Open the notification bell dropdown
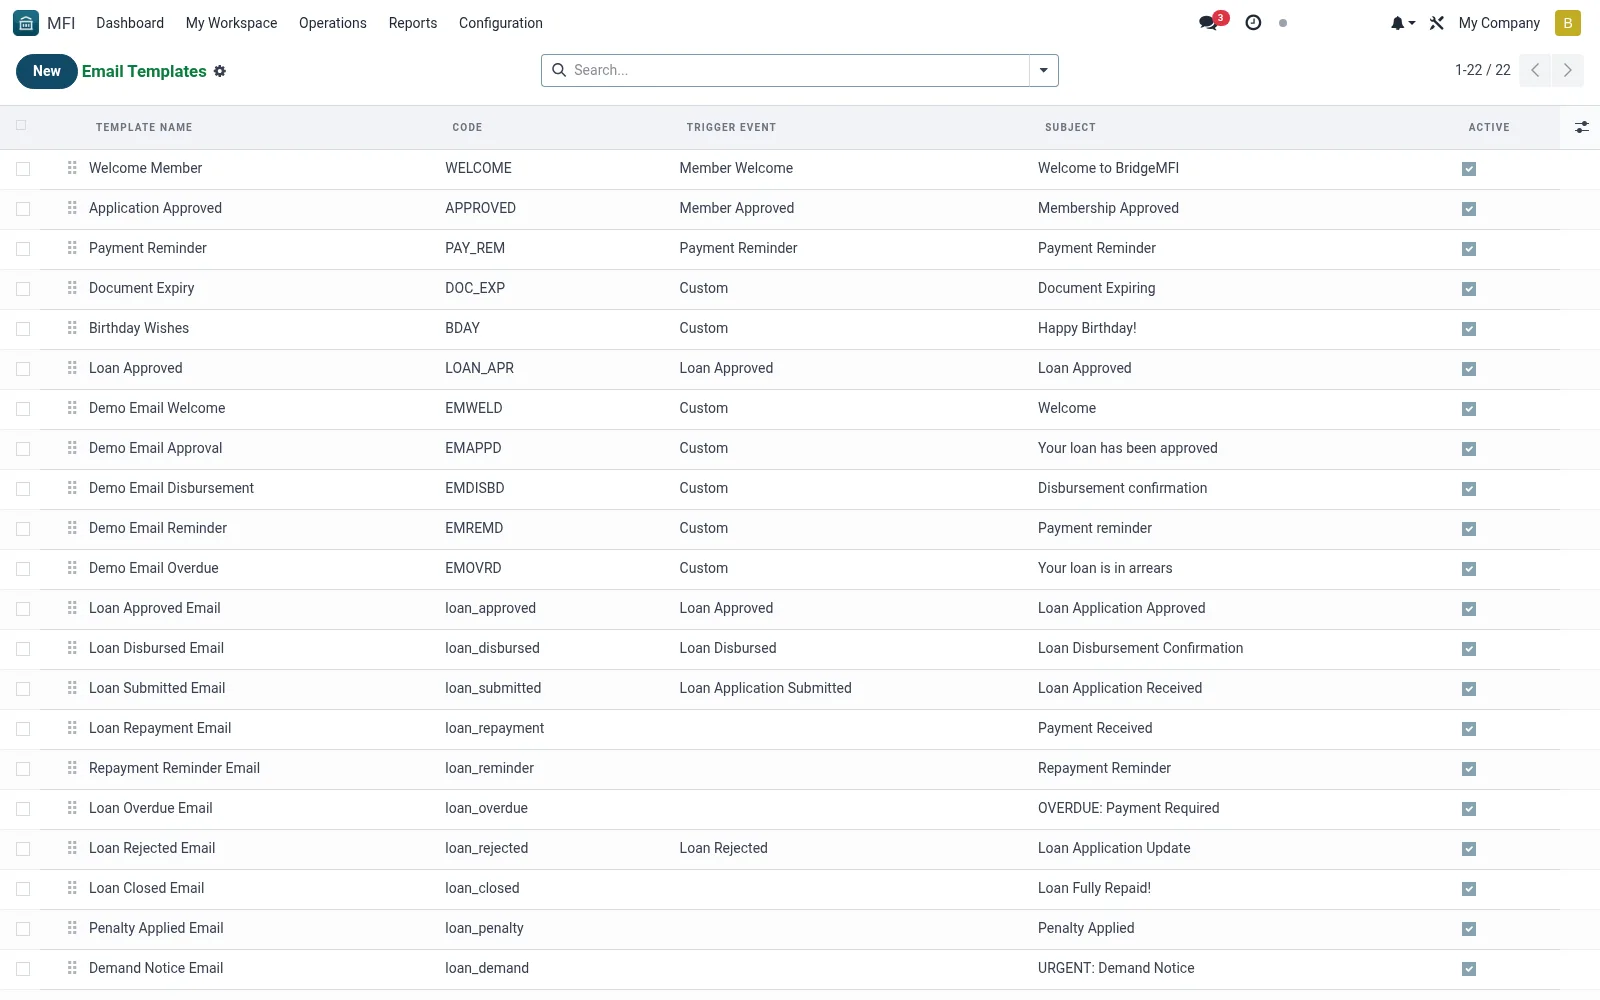Image resolution: width=1600 pixels, height=1000 pixels. click(1402, 23)
